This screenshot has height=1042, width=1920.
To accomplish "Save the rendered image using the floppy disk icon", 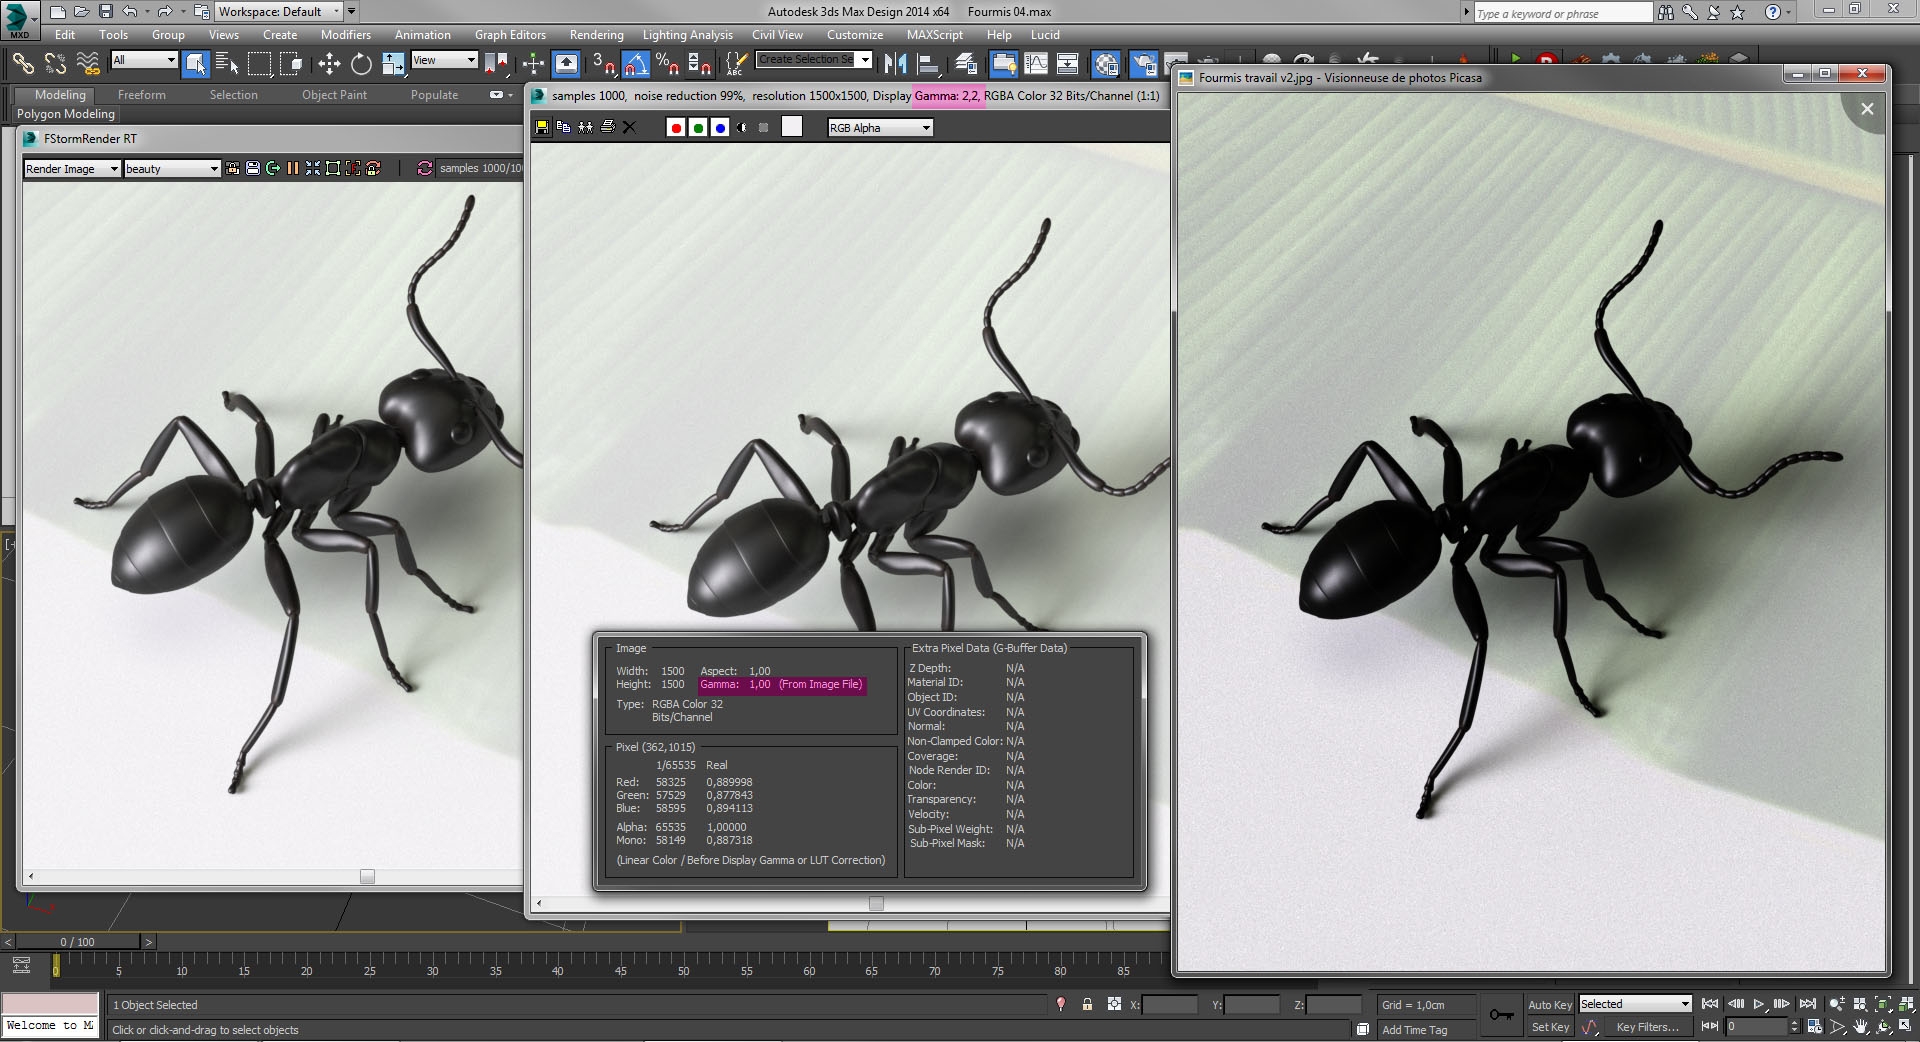I will click(543, 127).
